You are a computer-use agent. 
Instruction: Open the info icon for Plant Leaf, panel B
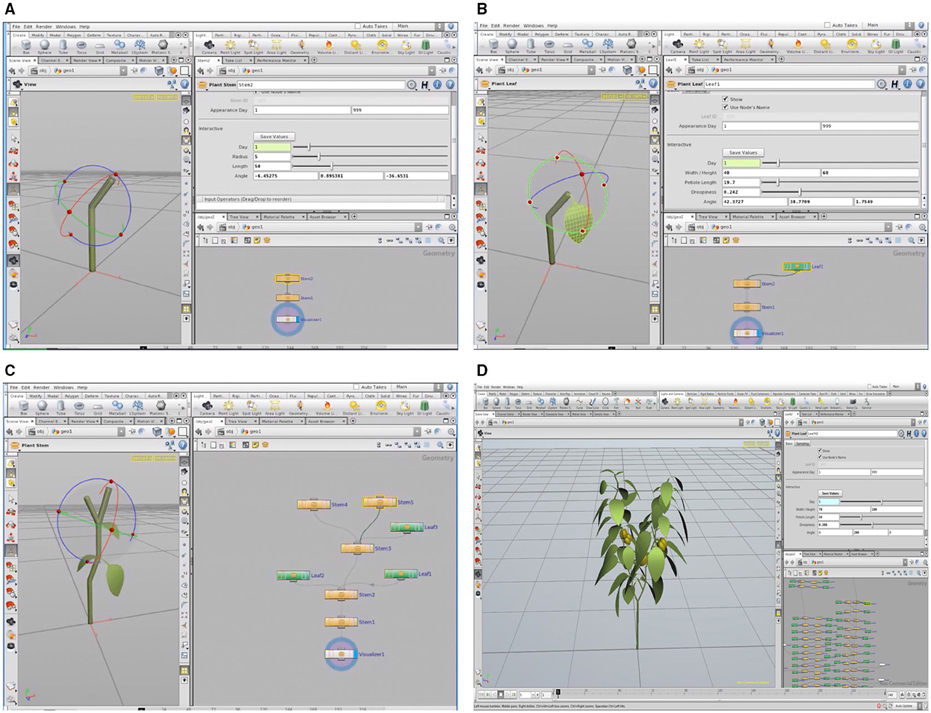coord(908,84)
